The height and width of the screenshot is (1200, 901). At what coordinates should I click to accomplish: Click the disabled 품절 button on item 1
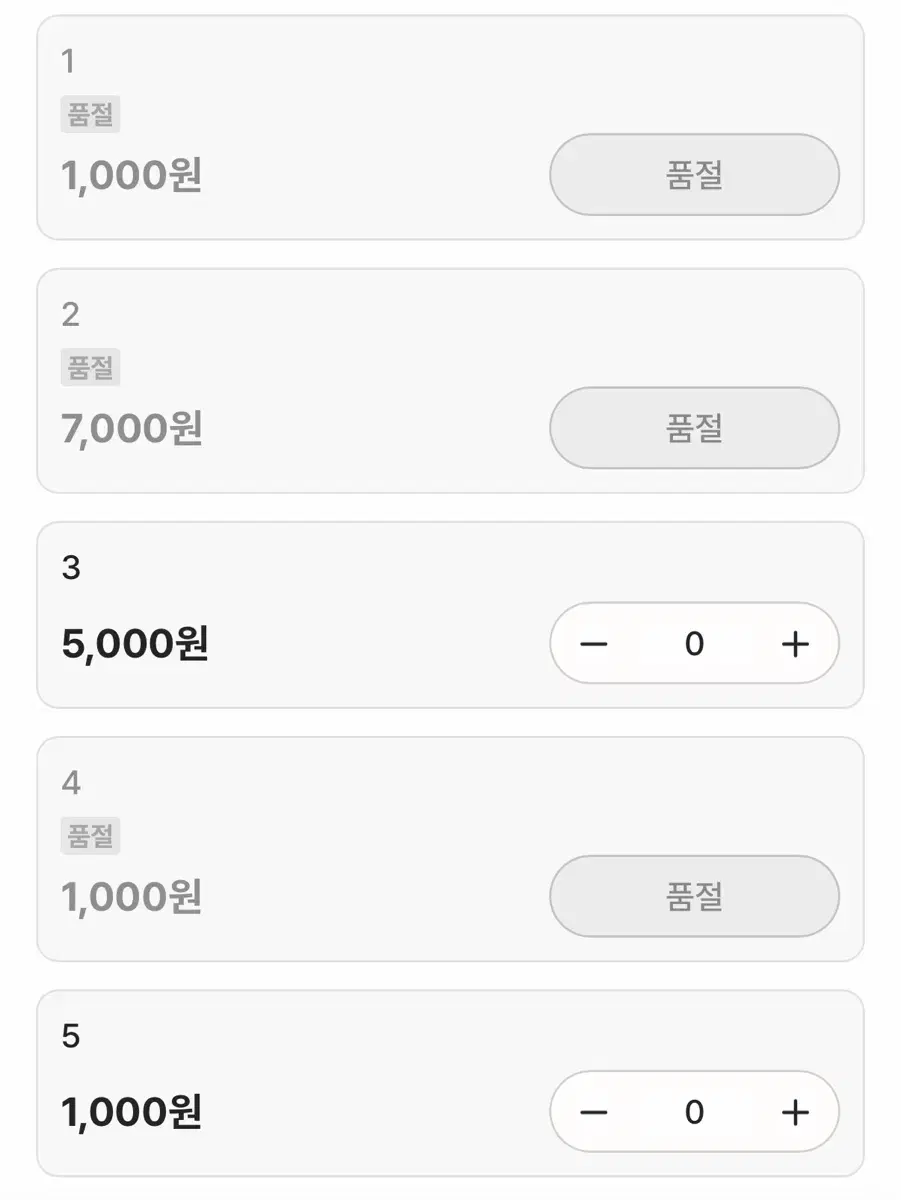pyautogui.click(x=694, y=175)
